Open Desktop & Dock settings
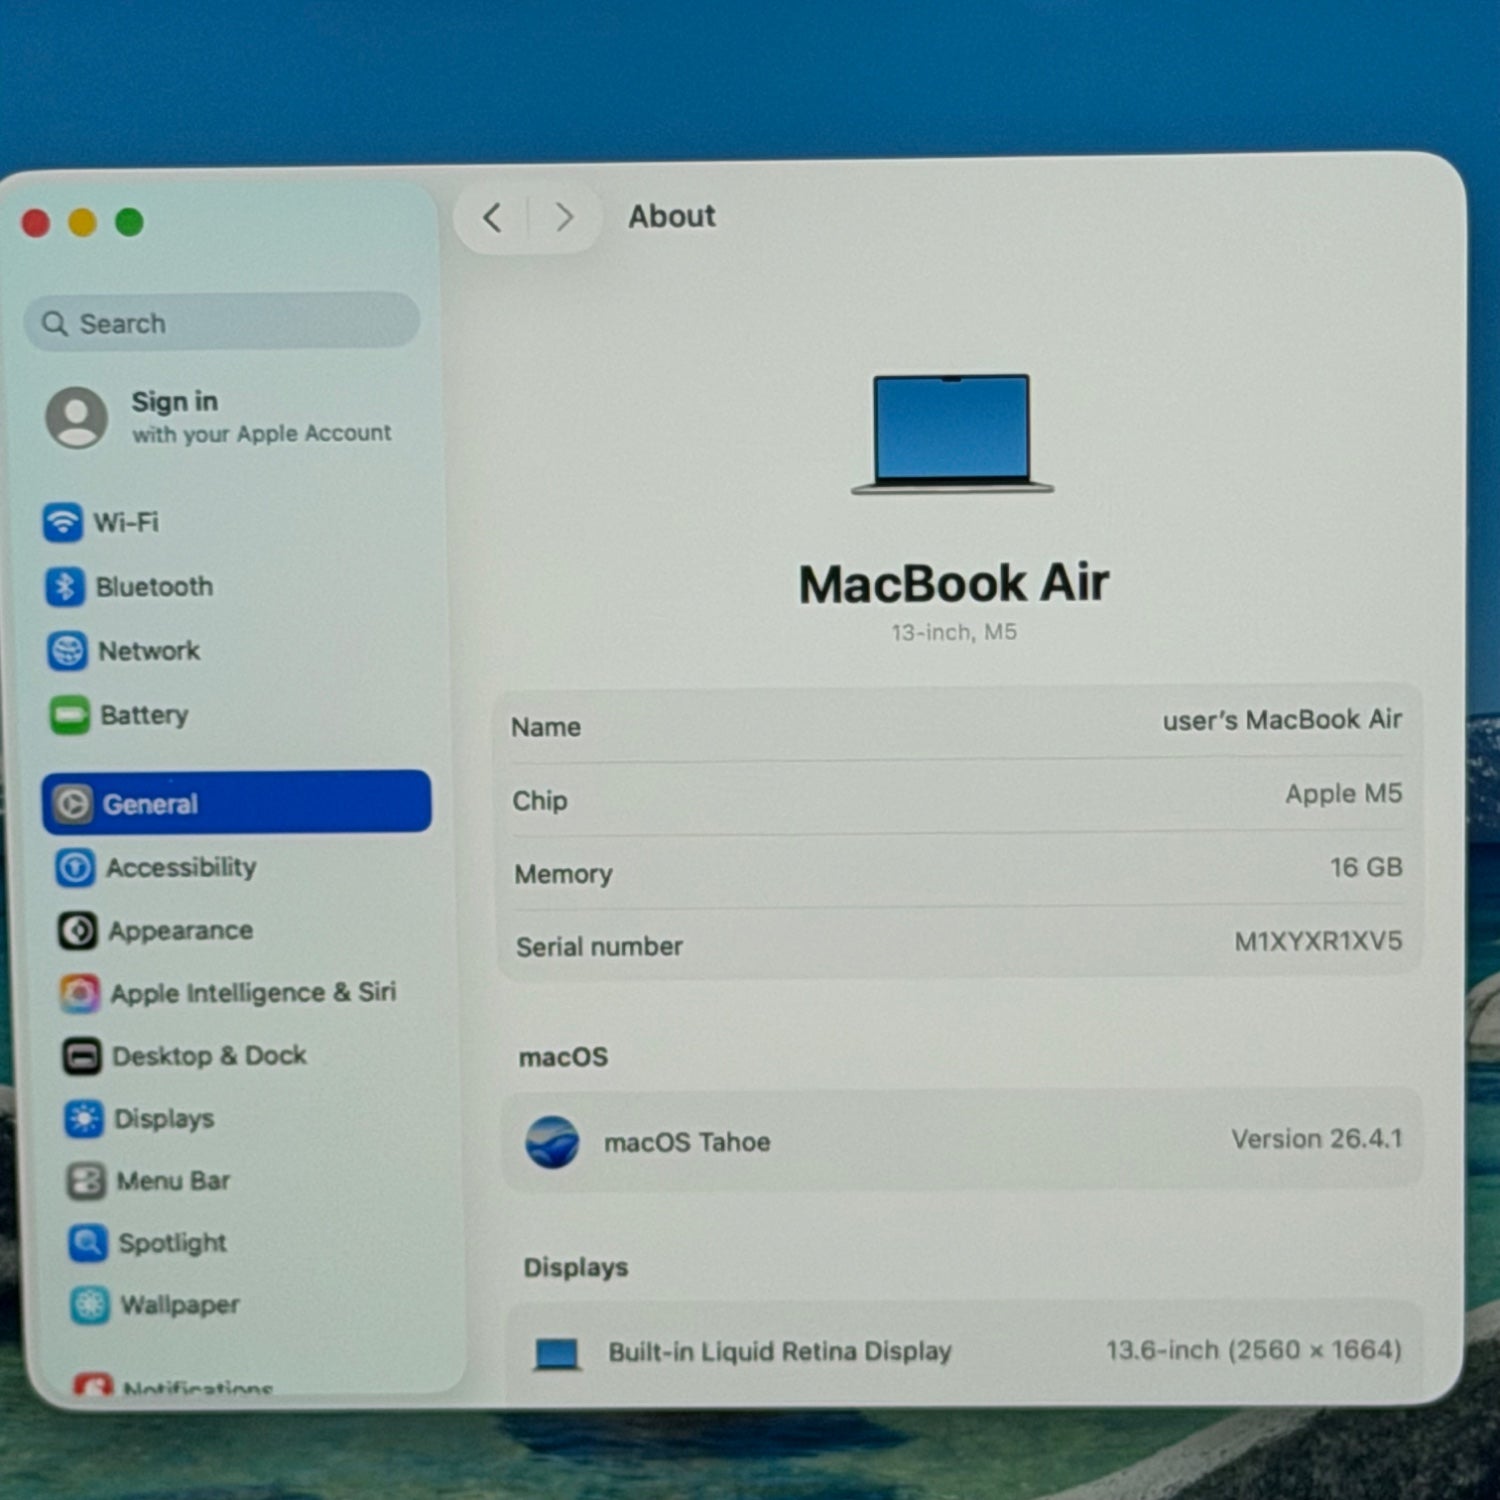The width and height of the screenshot is (1500, 1500). 246,1056
